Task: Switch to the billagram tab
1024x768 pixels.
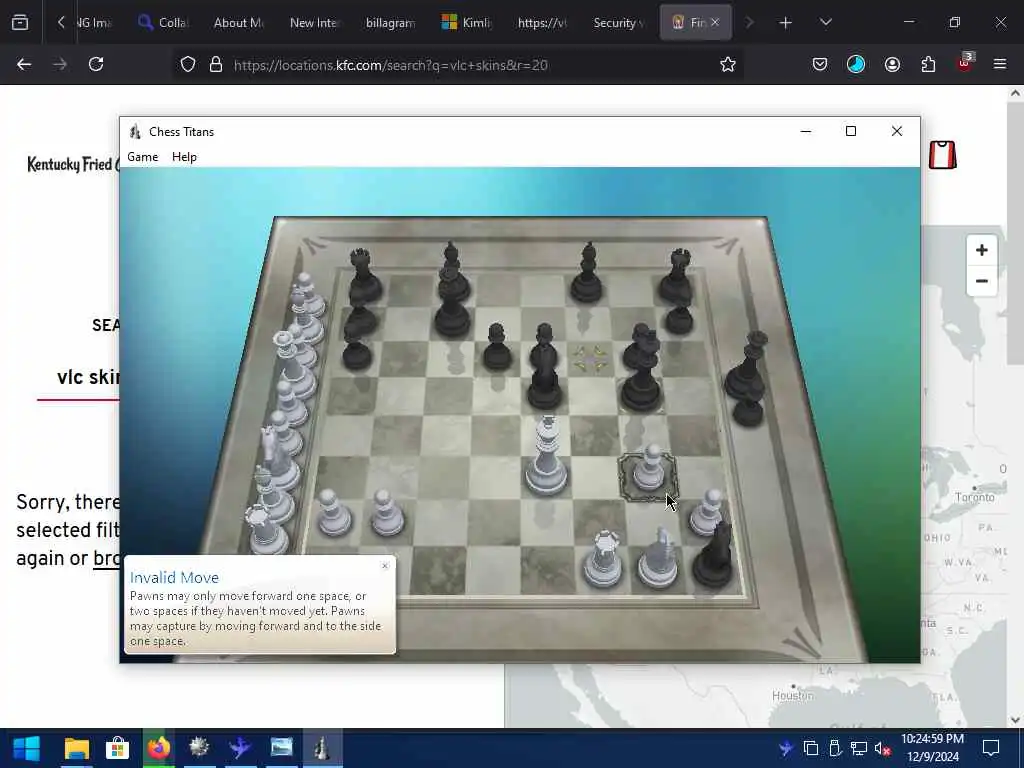Action: [x=390, y=23]
